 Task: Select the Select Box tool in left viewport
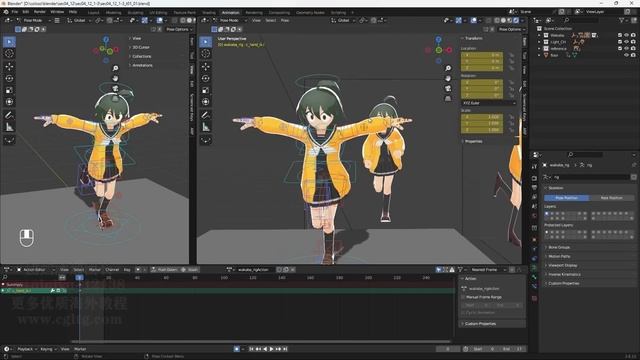pos(9,42)
